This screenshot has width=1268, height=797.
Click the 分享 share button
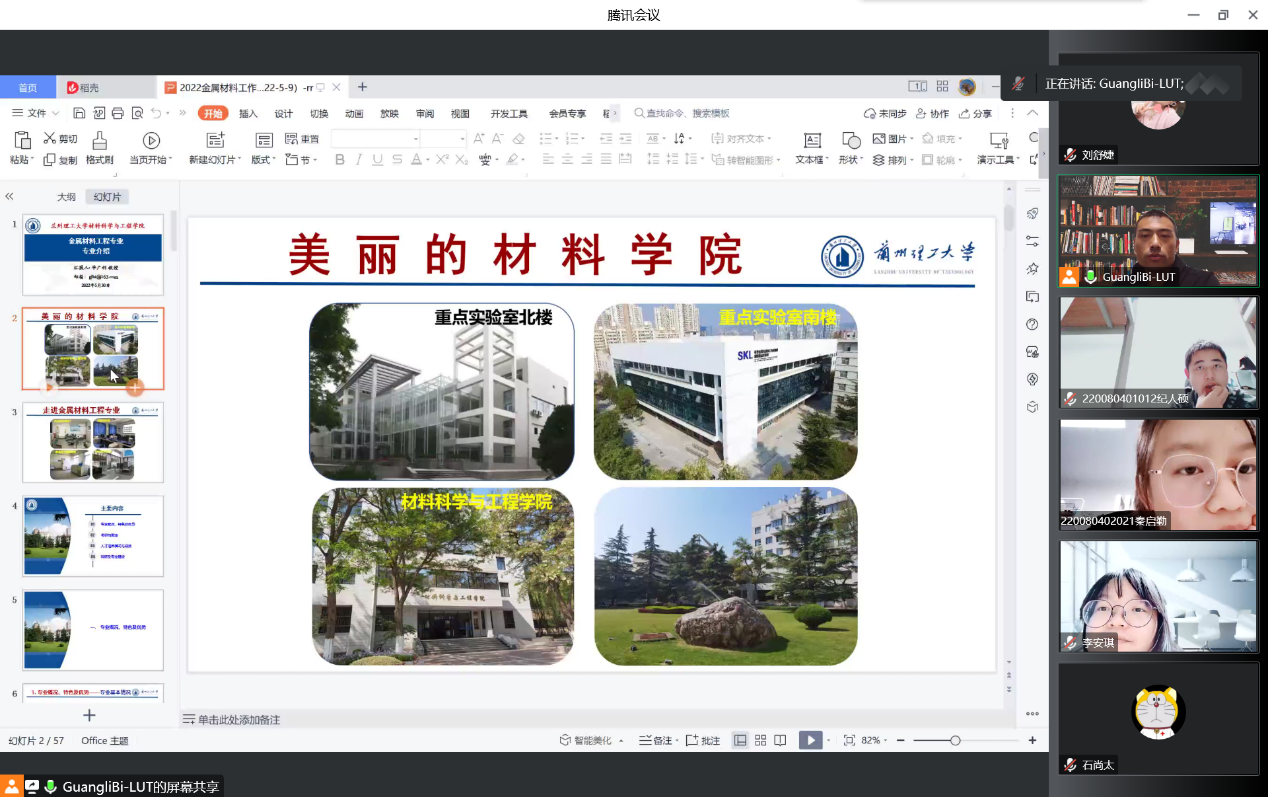click(975, 114)
